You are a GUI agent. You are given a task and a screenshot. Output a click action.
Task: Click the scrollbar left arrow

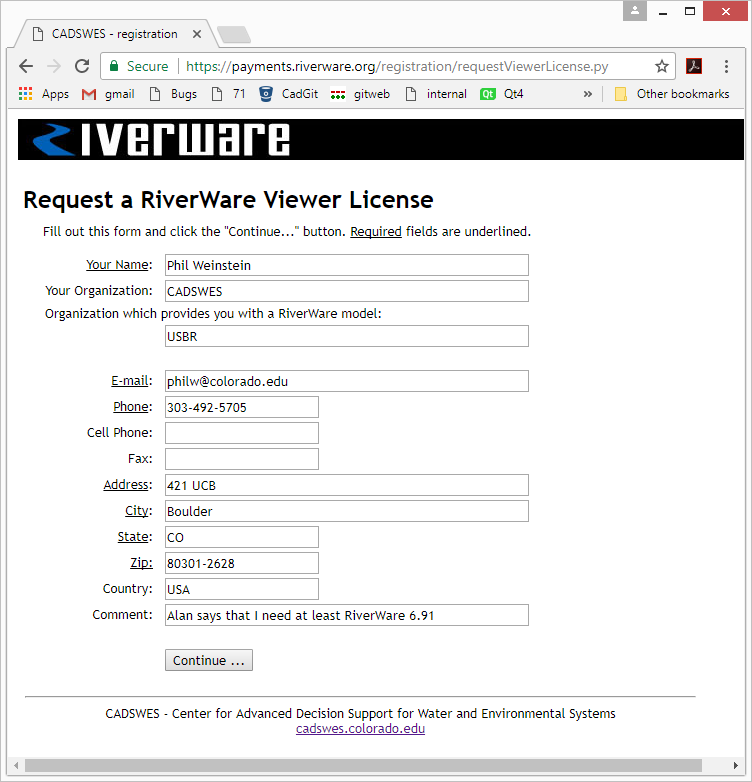coord(16,765)
